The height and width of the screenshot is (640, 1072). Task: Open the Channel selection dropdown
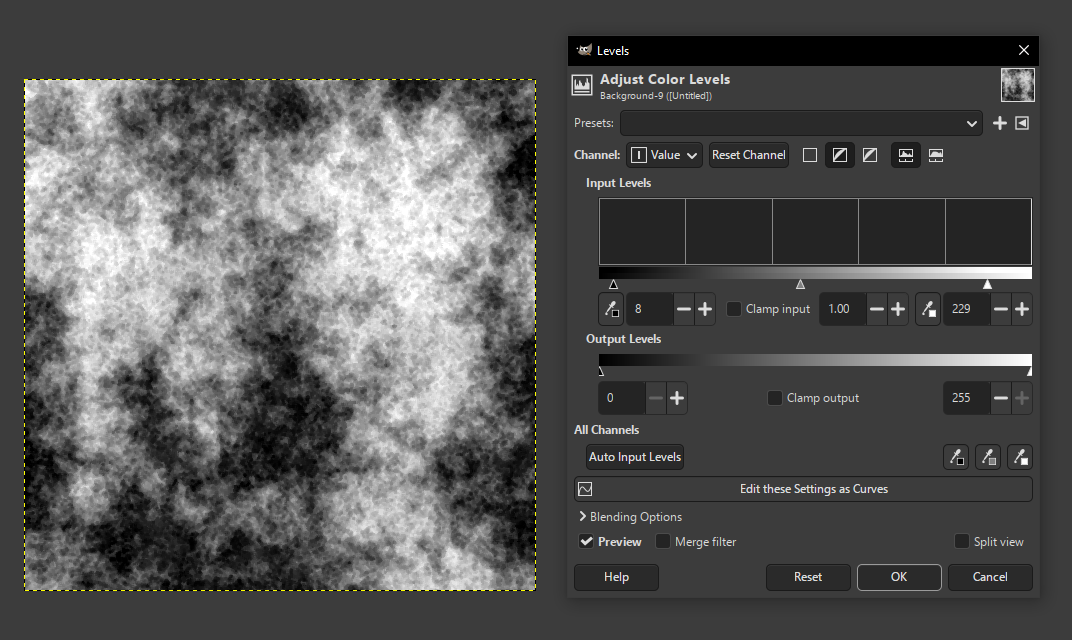664,154
